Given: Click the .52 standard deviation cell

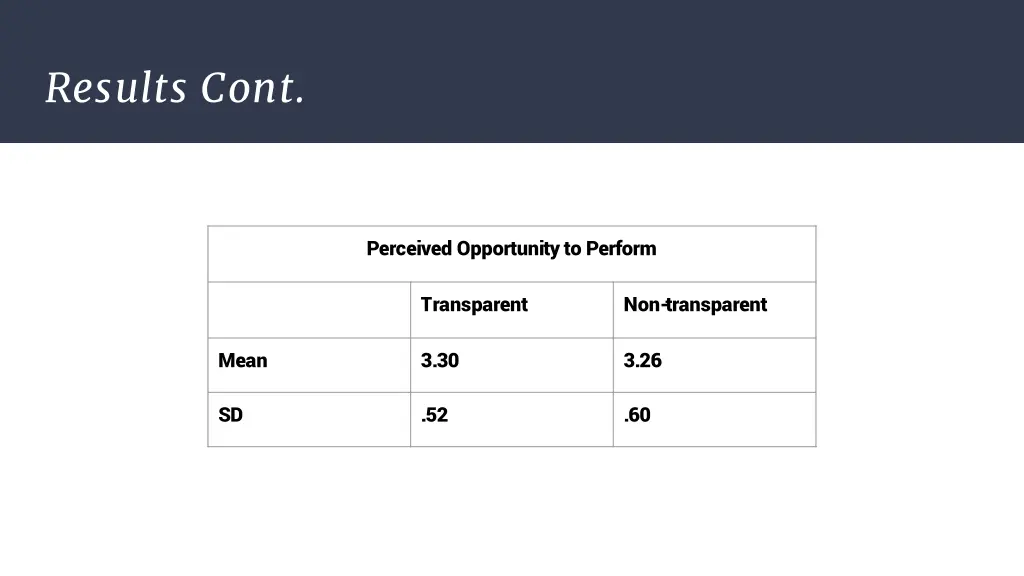Looking at the screenshot, I should (511, 419).
